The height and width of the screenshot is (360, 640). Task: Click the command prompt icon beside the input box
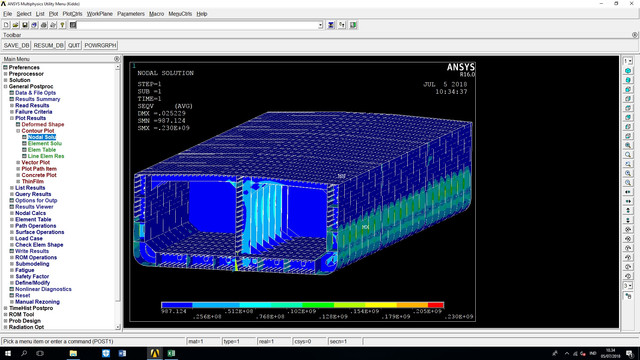click(73, 25)
